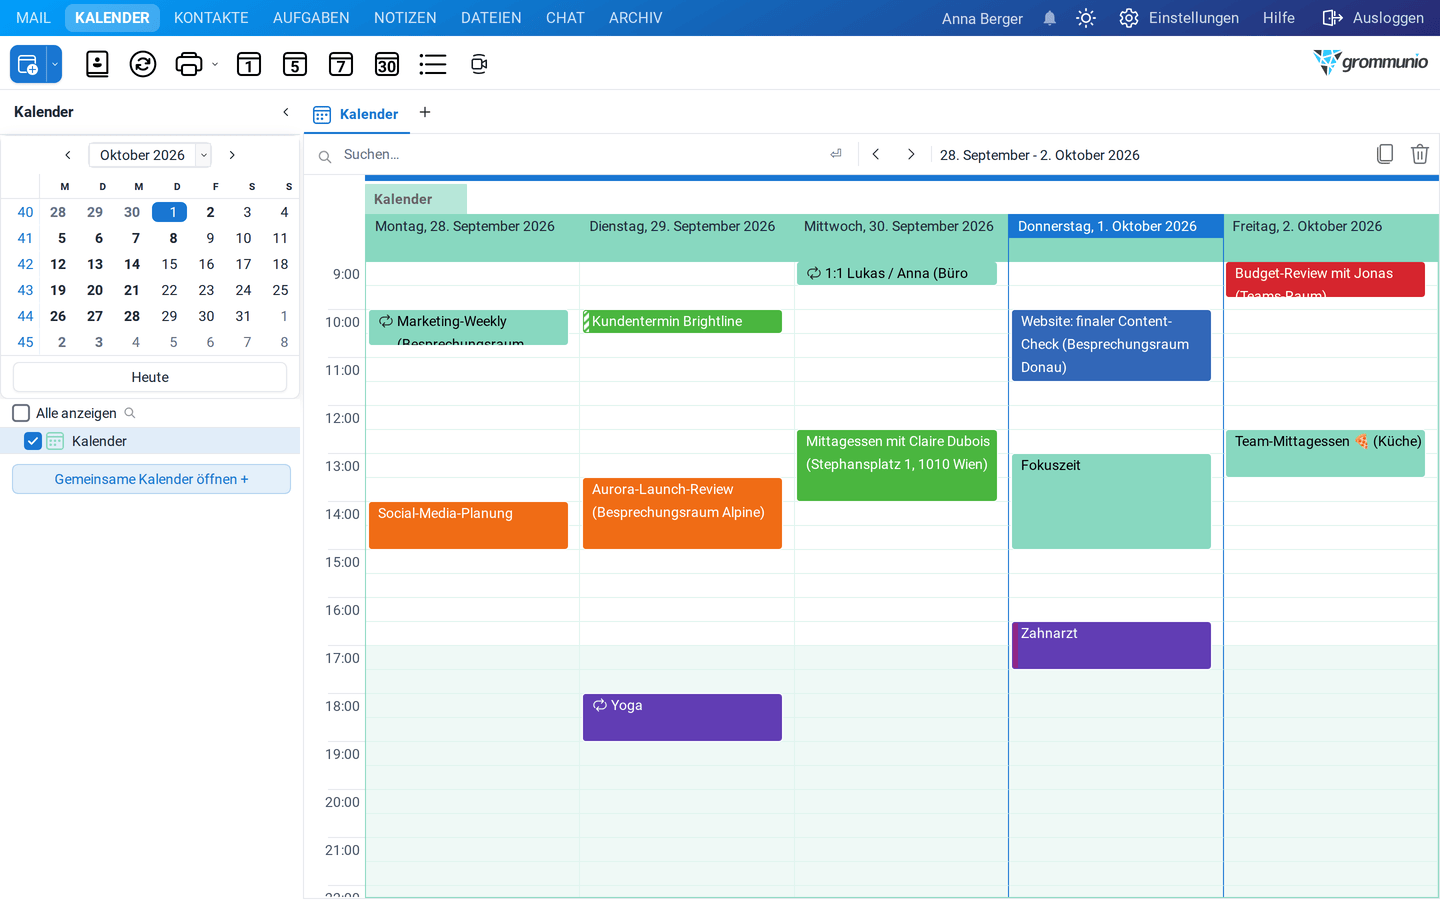
Task: Click magnifier icon next to Alle anzeigen
Action: point(130,413)
